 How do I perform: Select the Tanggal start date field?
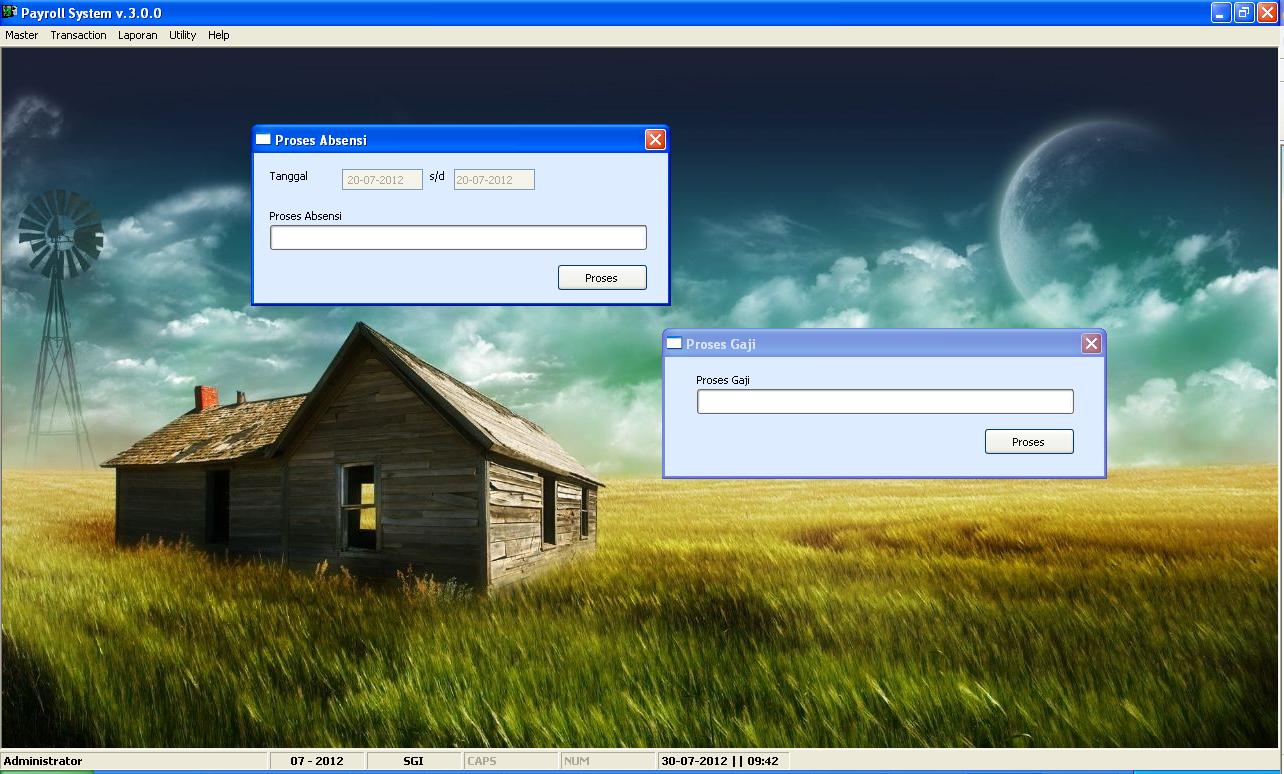pos(382,180)
